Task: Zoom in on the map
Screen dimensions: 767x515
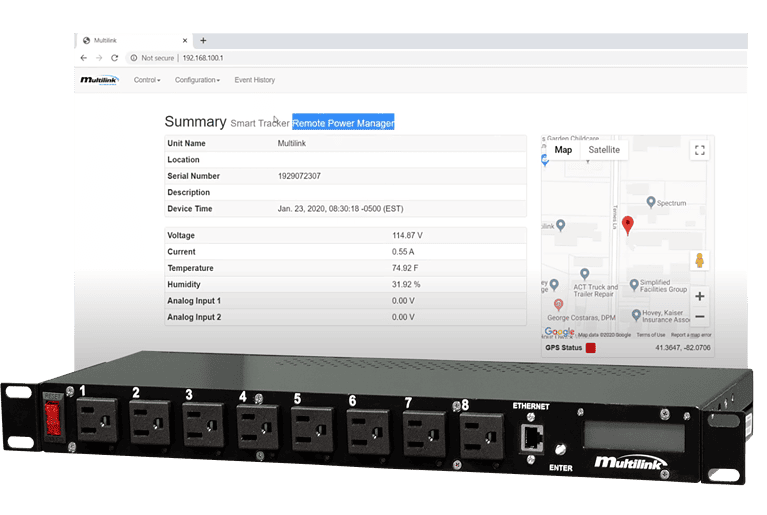Action: click(699, 296)
